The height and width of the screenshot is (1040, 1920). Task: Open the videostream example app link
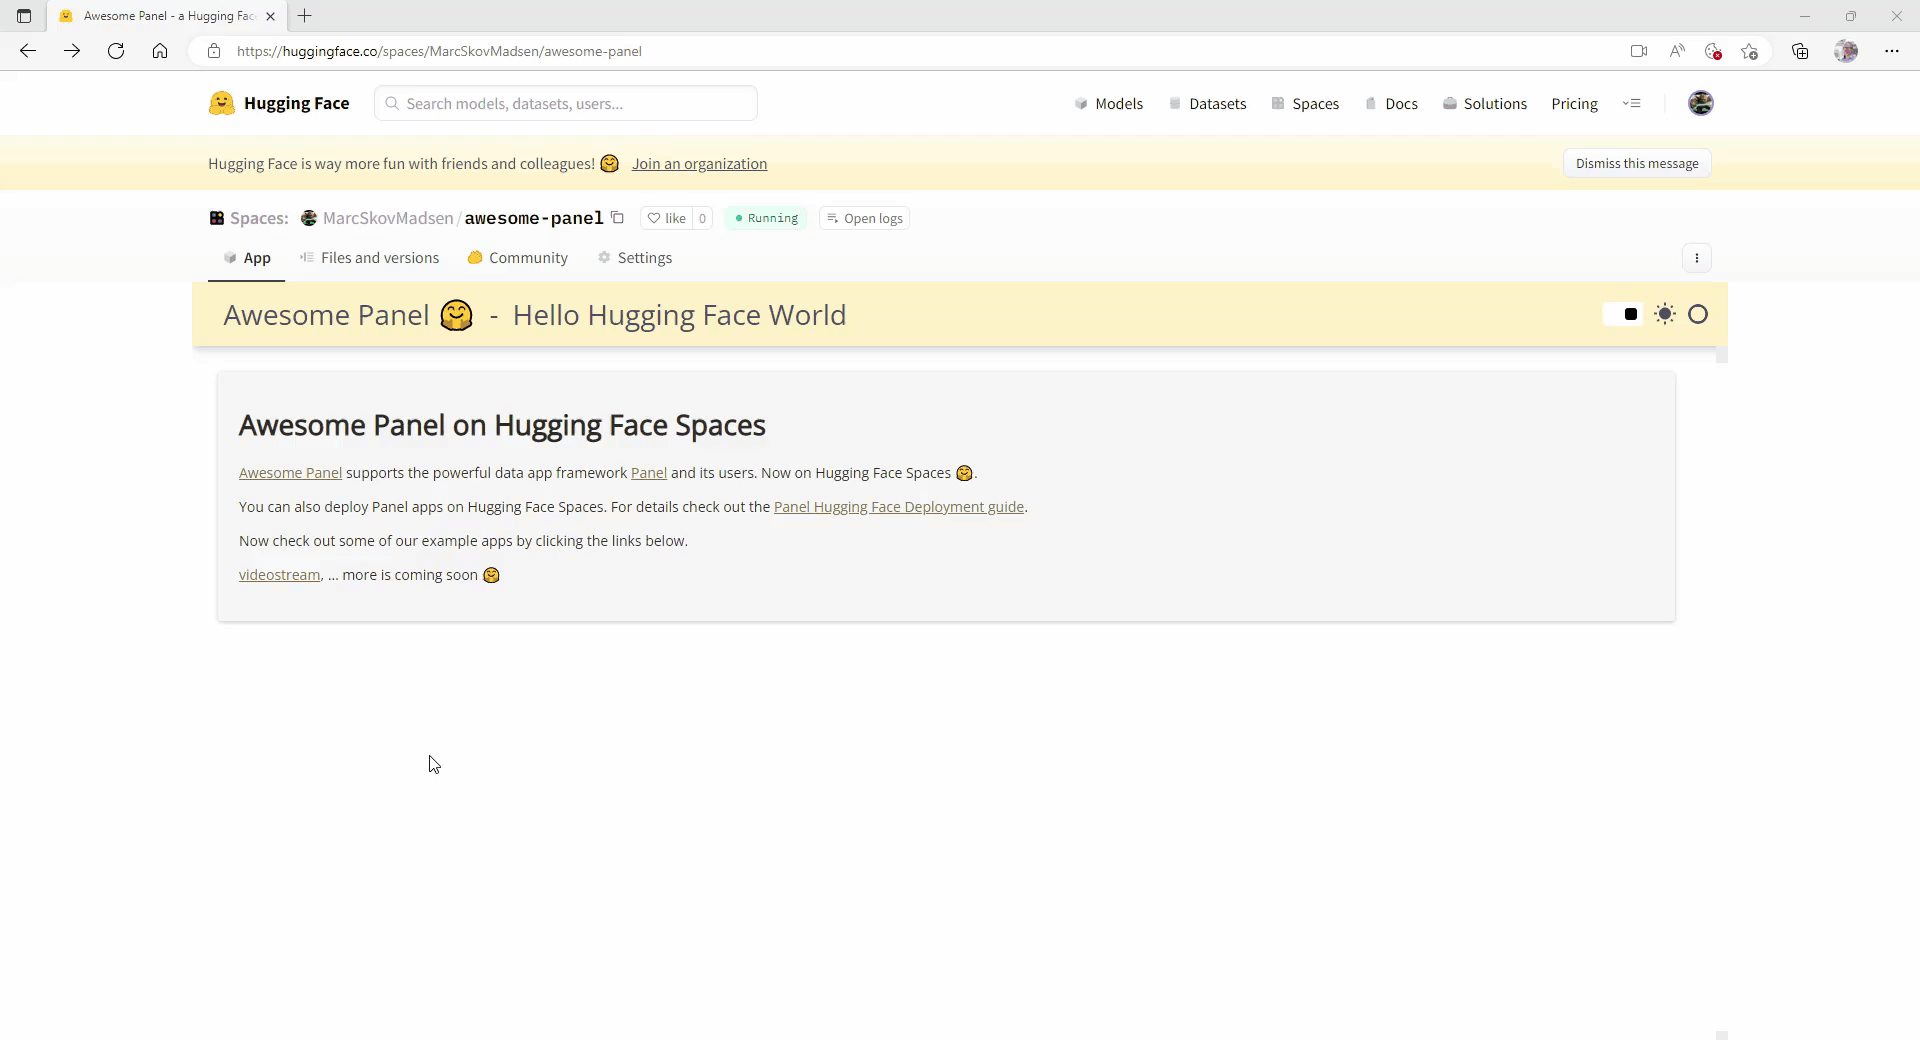coord(279,575)
